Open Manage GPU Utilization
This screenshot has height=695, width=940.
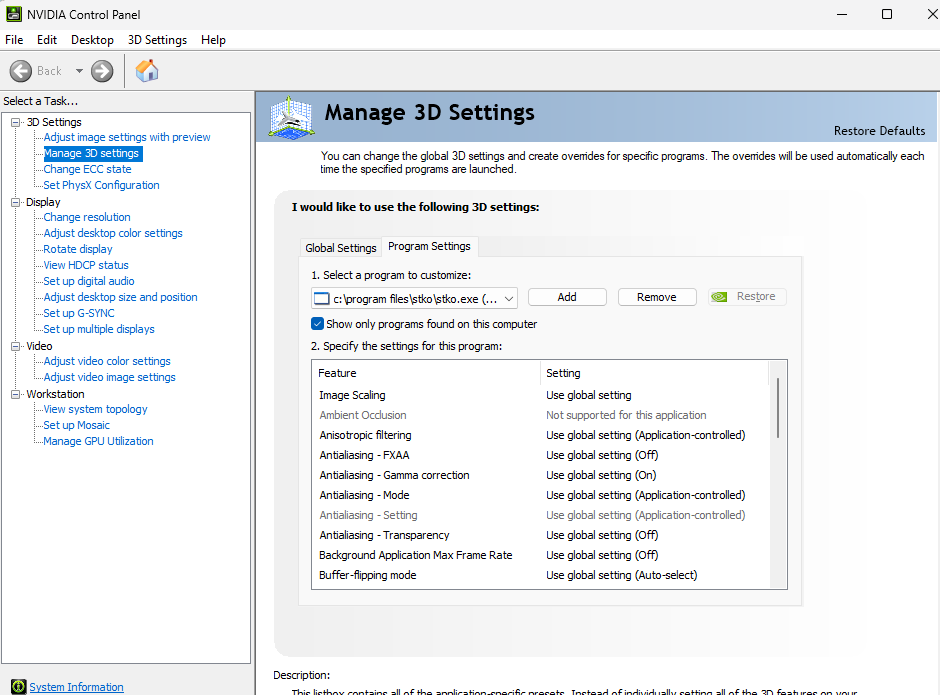point(98,441)
